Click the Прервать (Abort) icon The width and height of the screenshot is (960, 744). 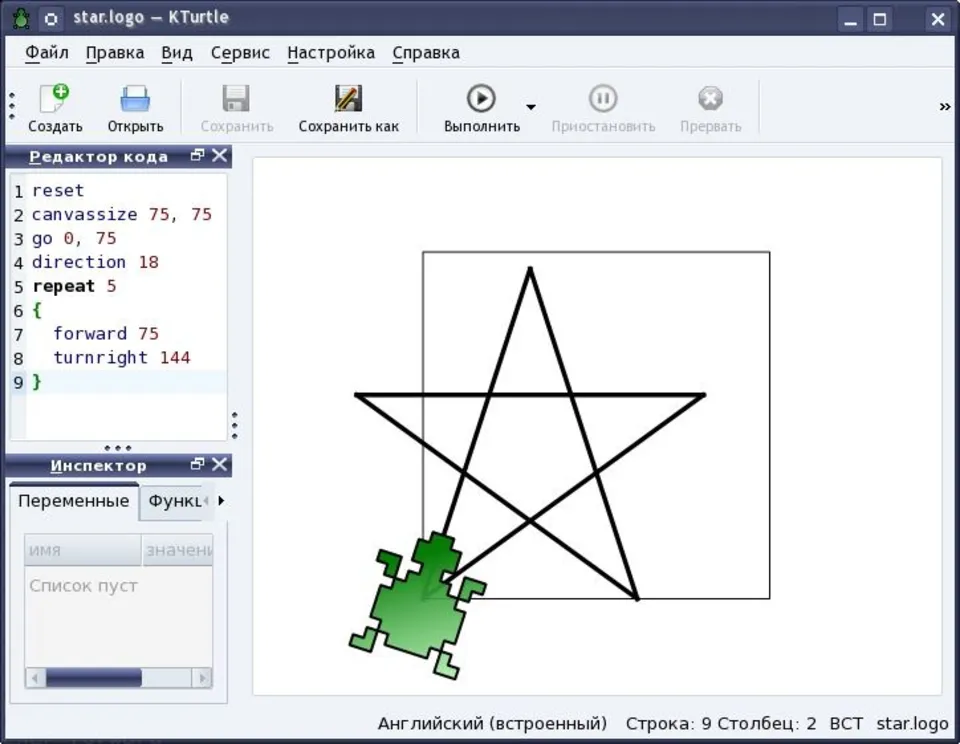coord(710,98)
